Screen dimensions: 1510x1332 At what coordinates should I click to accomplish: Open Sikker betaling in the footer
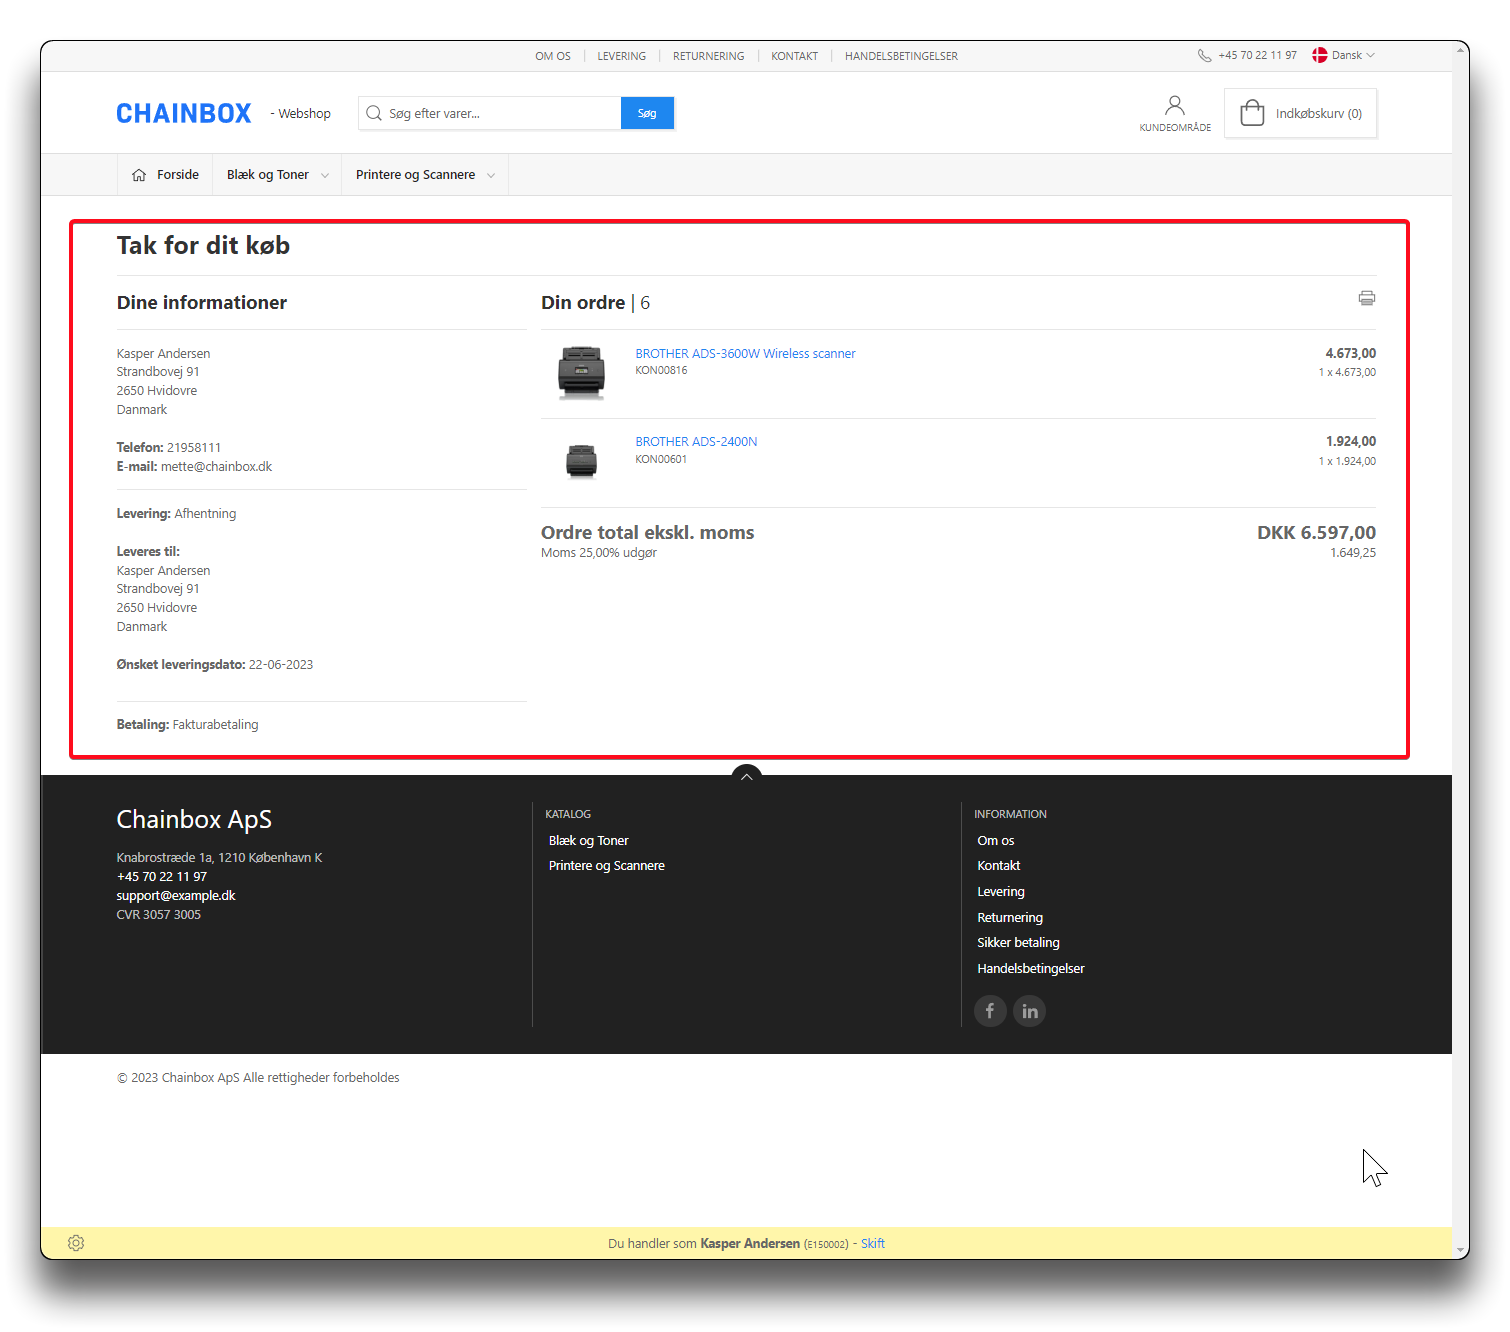click(x=1018, y=943)
